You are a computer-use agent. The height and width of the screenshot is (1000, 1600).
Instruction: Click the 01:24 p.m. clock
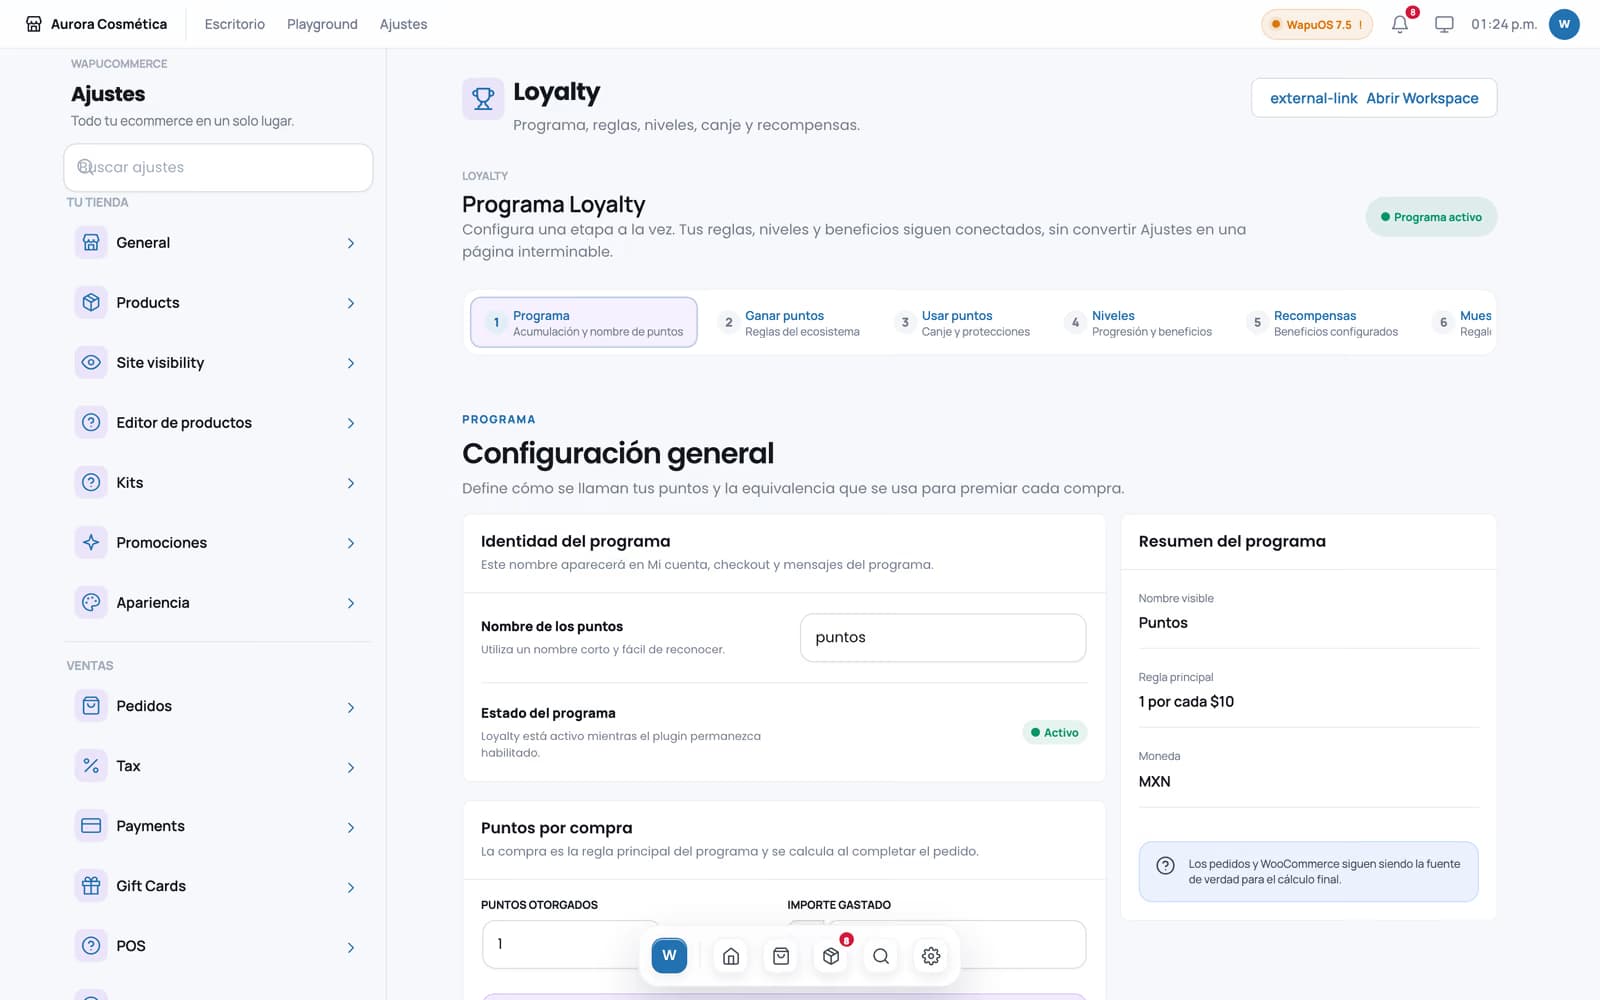(1503, 24)
